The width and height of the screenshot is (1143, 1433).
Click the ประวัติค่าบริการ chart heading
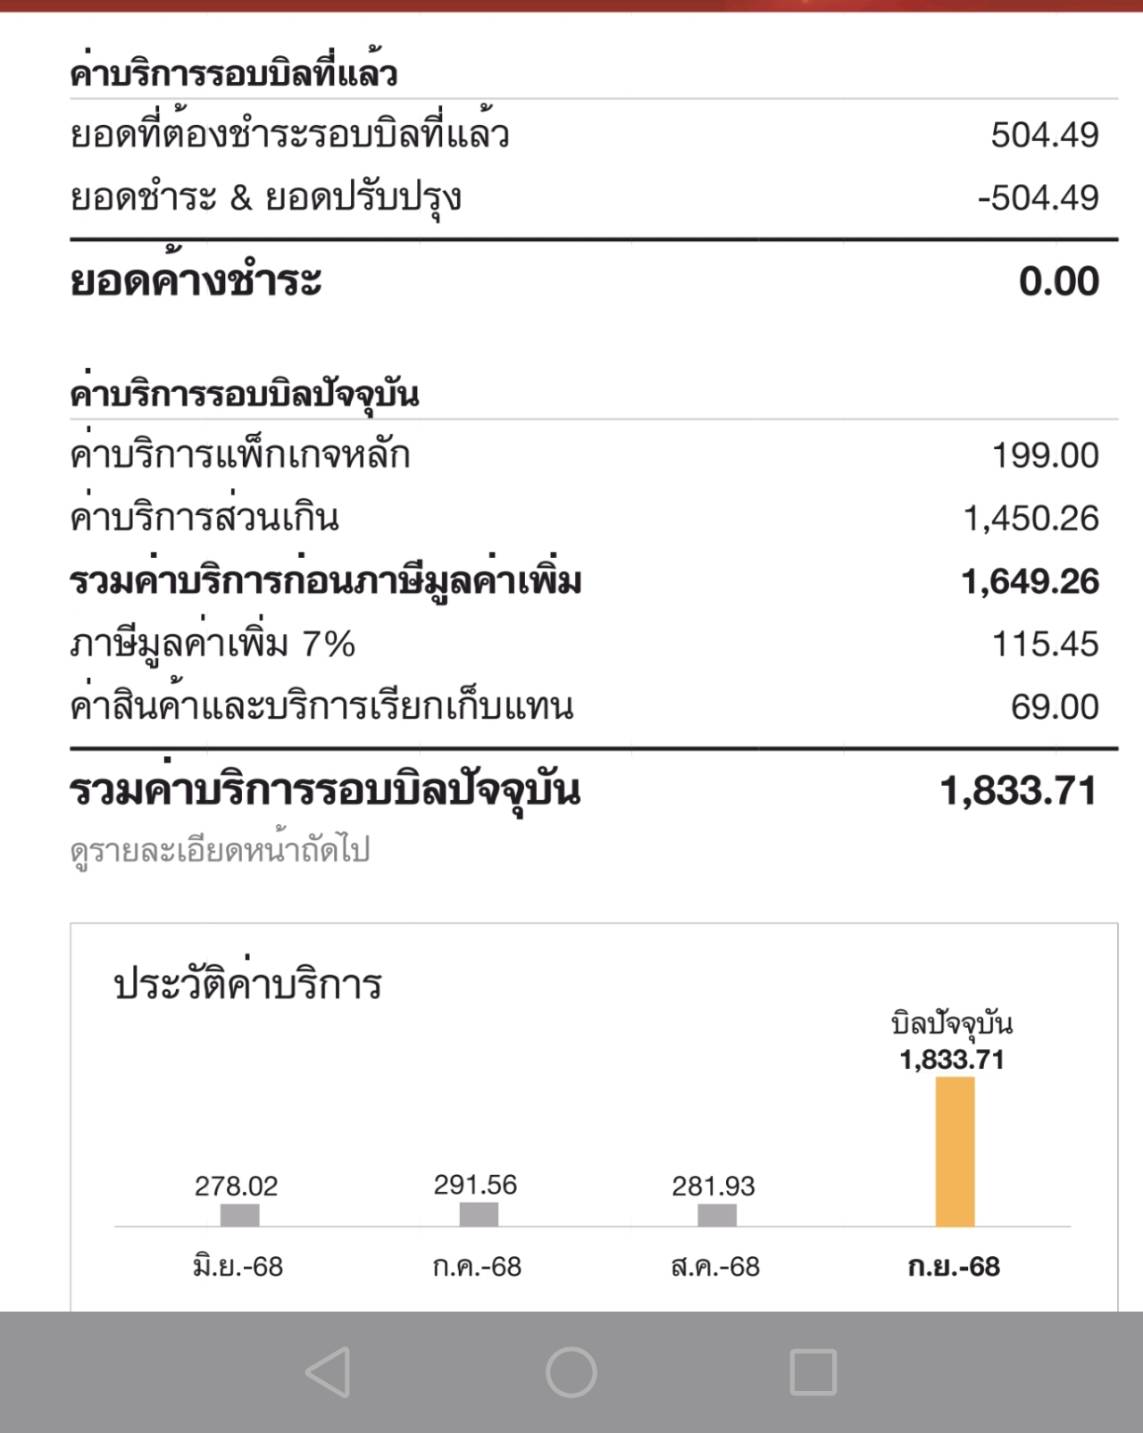click(x=248, y=985)
